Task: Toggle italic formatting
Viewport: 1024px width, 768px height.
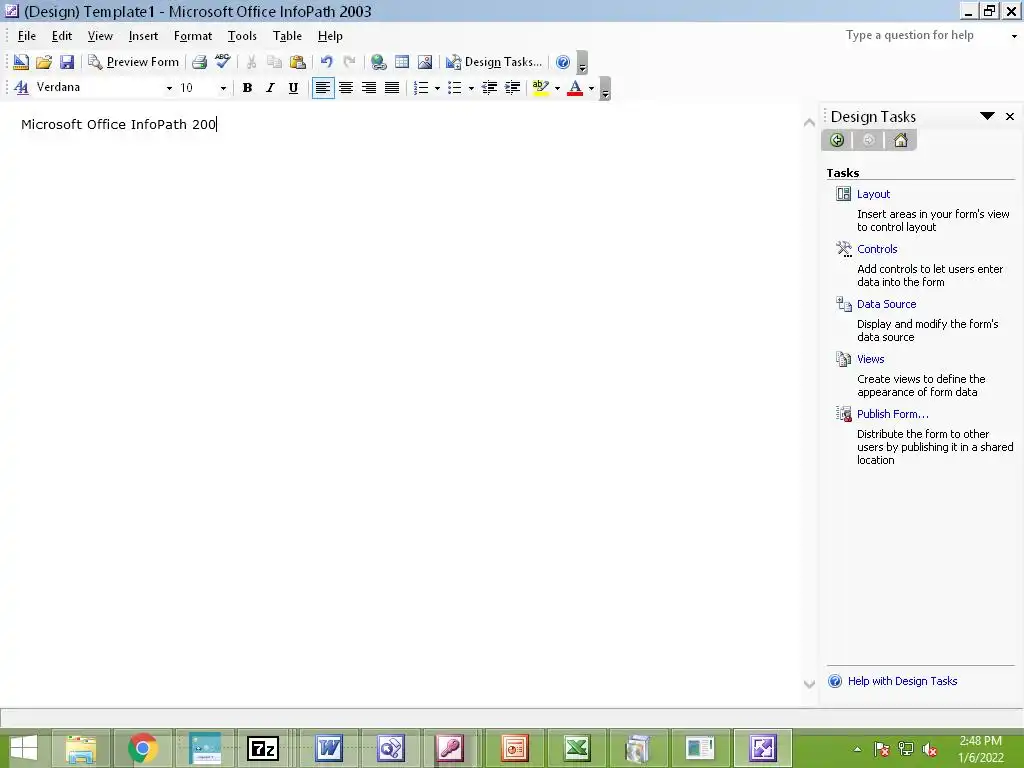Action: pos(270,88)
